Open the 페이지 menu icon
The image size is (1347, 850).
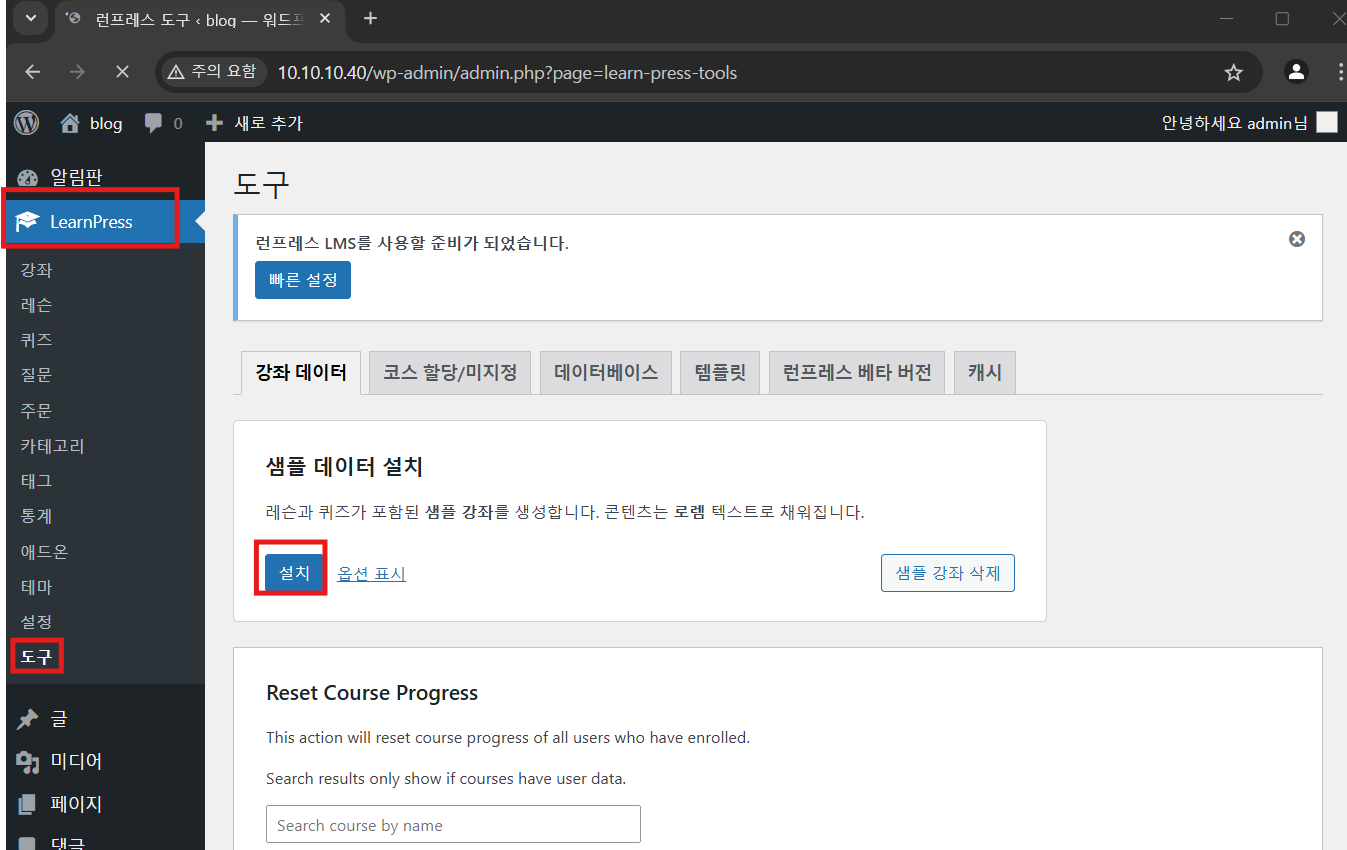pyautogui.click(x=27, y=804)
